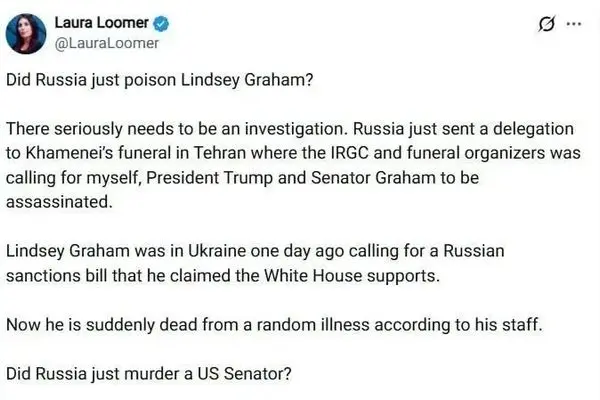Click the word 'assassinated.' in the post
Screen dimensions: 600x400
tap(59, 202)
